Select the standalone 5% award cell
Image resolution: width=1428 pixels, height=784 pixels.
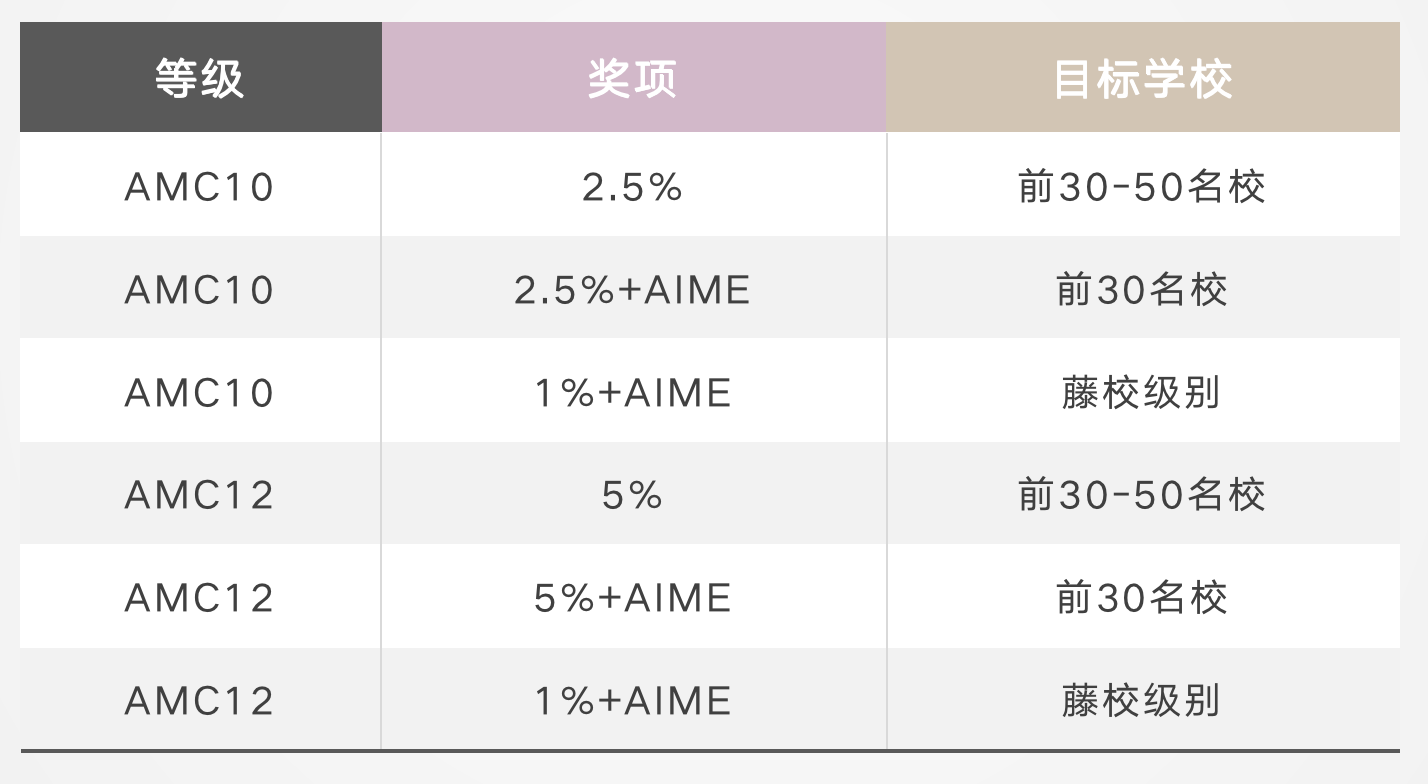(x=633, y=495)
